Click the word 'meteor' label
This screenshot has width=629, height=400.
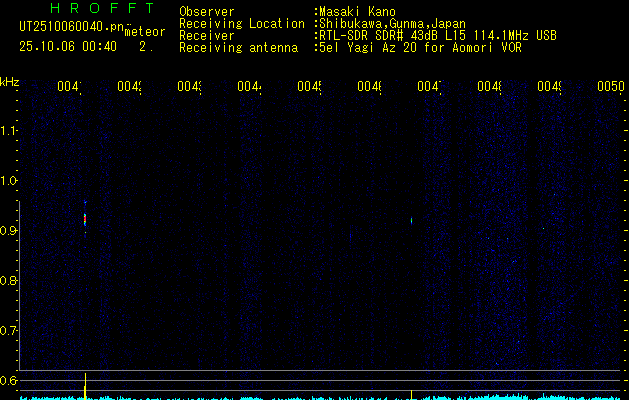click(145, 32)
